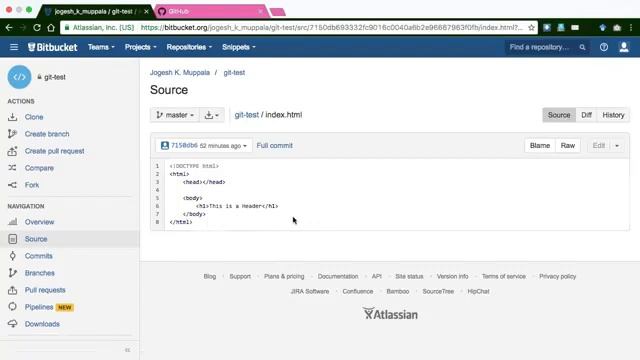Click the Bitbucket logo

tap(52, 47)
